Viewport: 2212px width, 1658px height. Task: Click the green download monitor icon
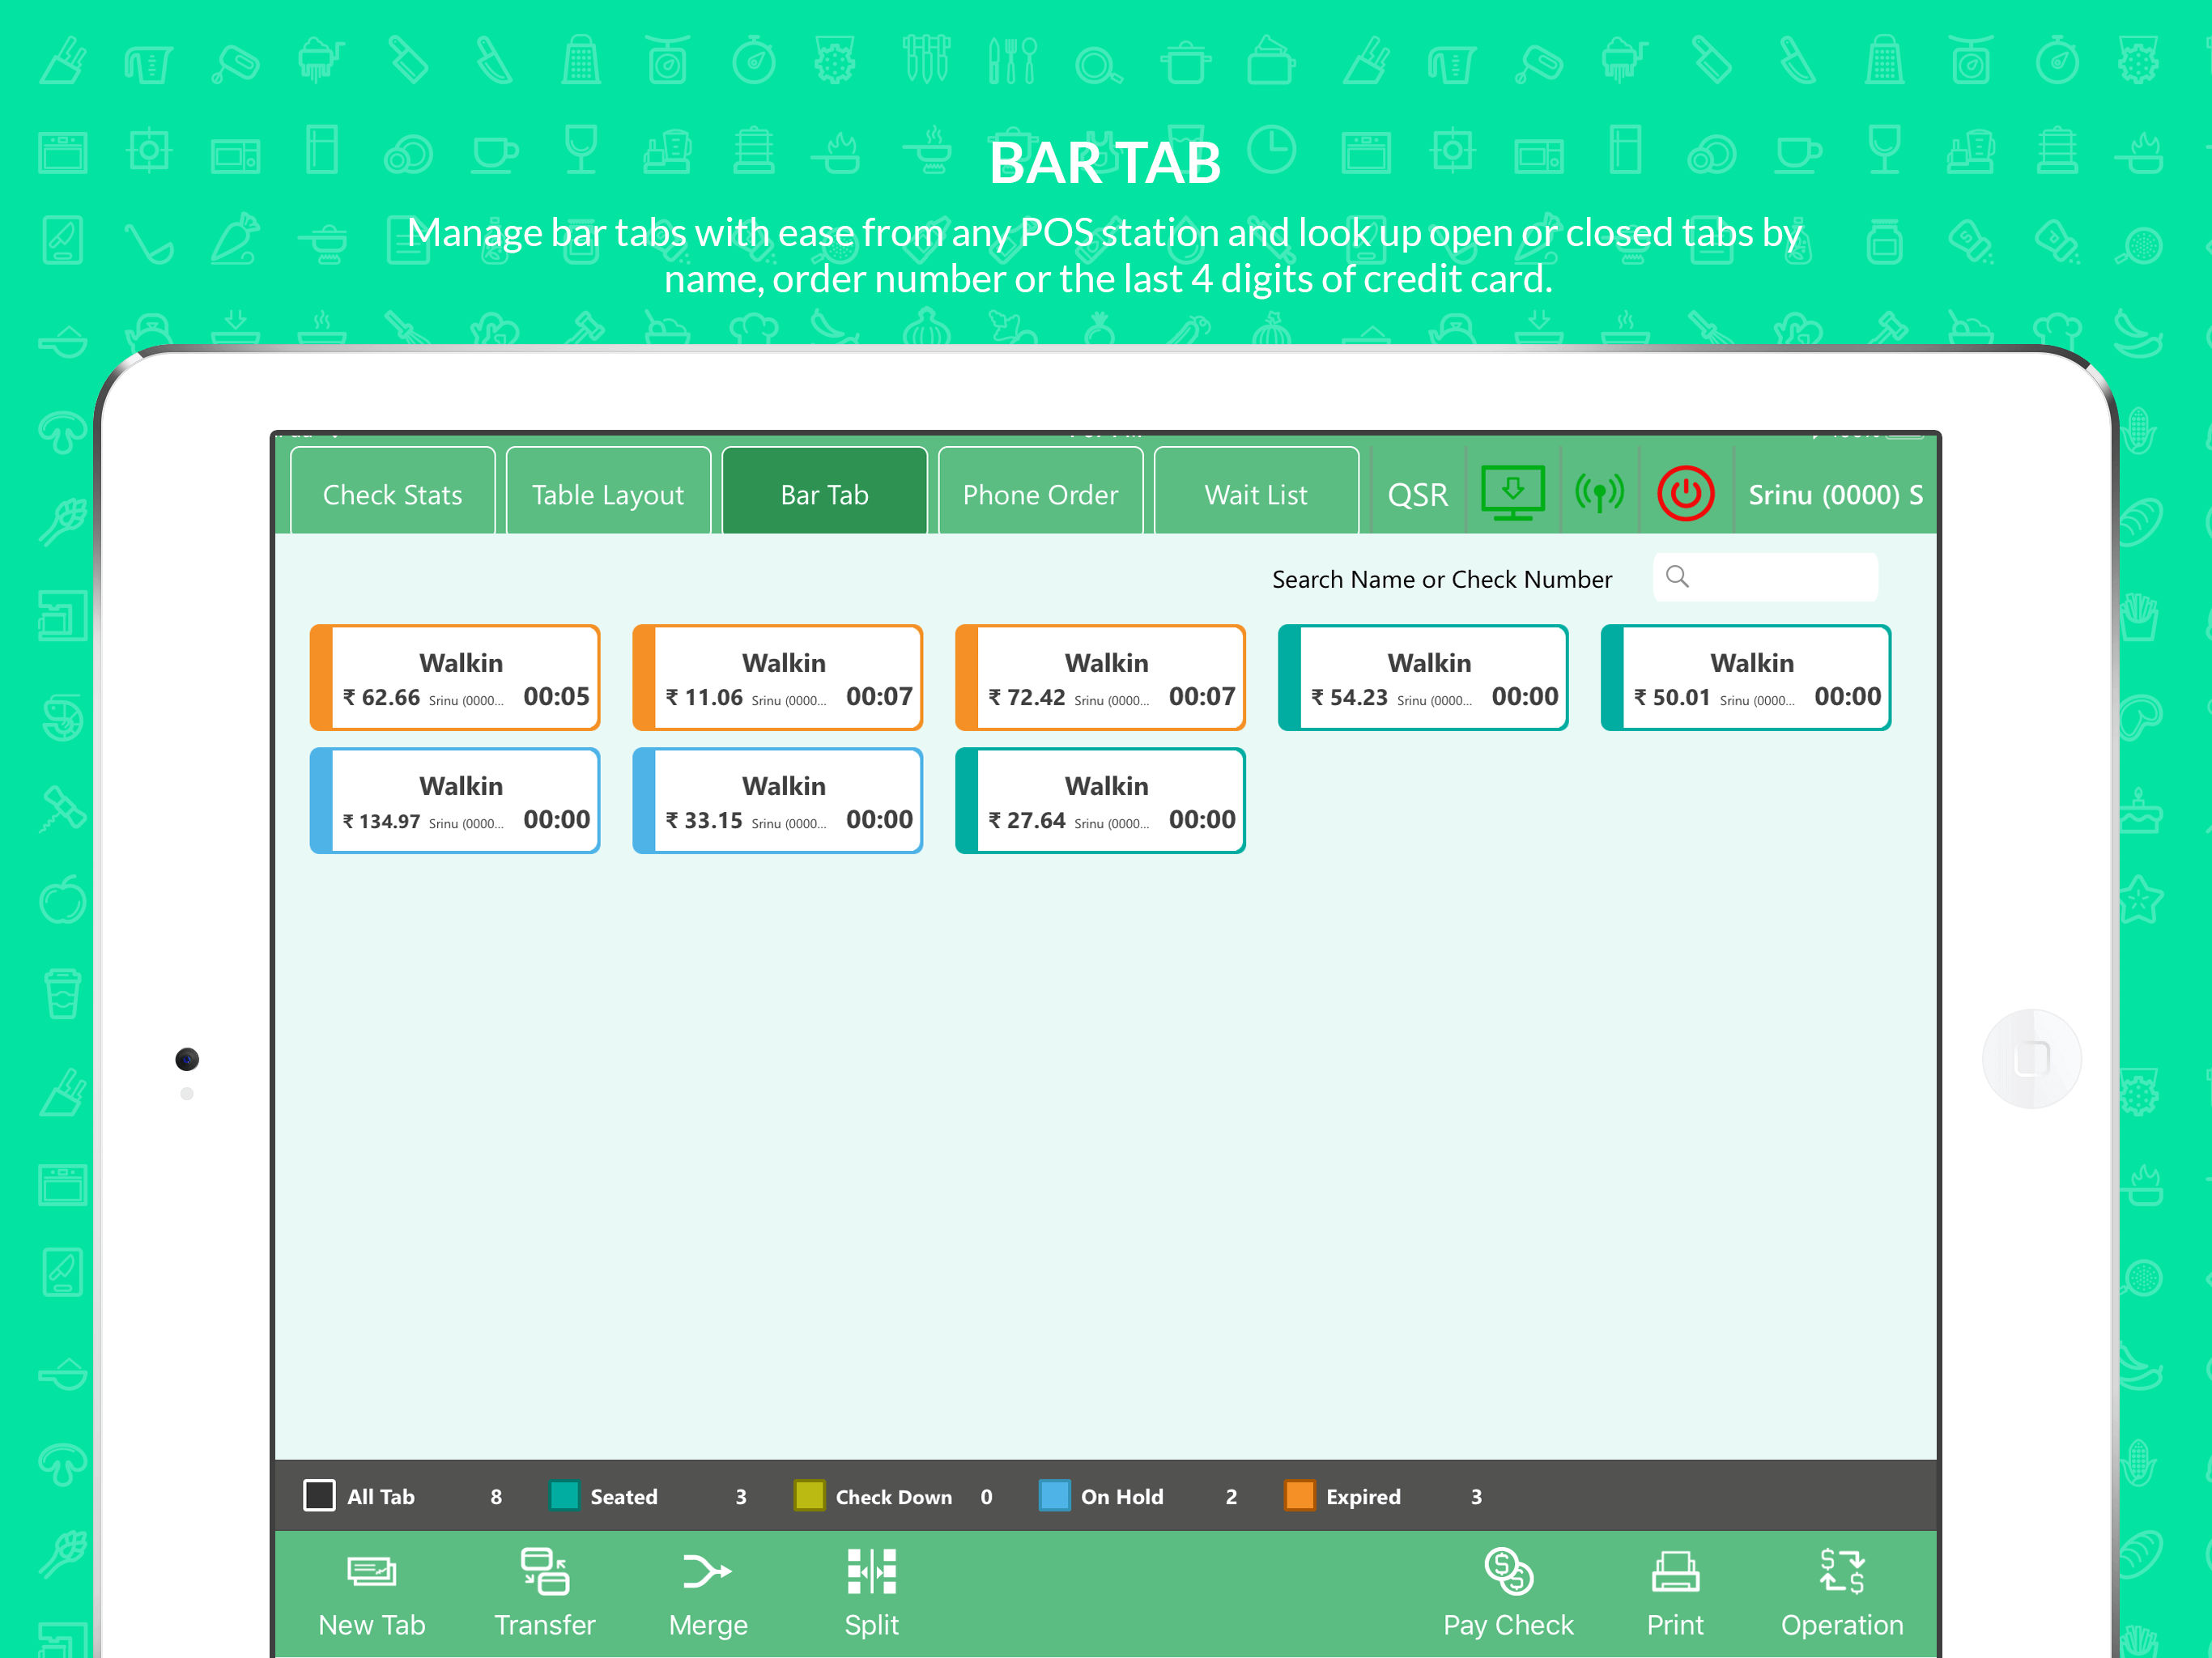coord(1512,493)
